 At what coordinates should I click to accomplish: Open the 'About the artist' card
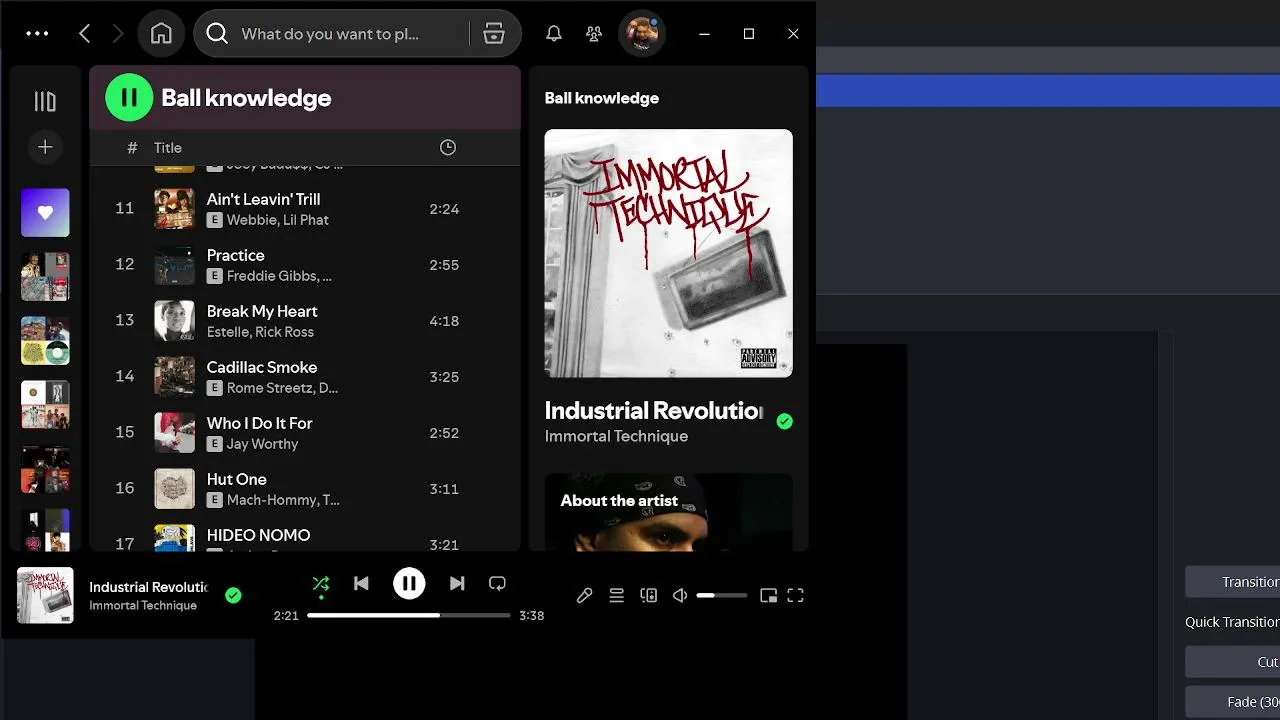click(x=668, y=512)
